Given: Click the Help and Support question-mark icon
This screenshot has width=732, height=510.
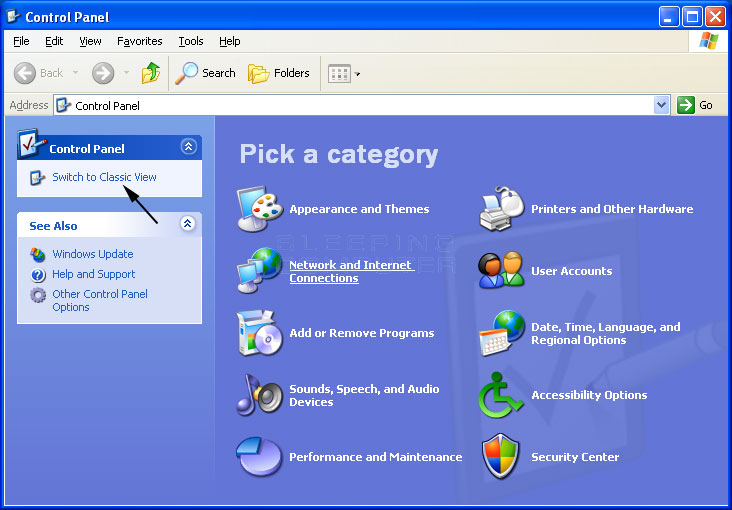Looking at the screenshot, I should (38, 275).
